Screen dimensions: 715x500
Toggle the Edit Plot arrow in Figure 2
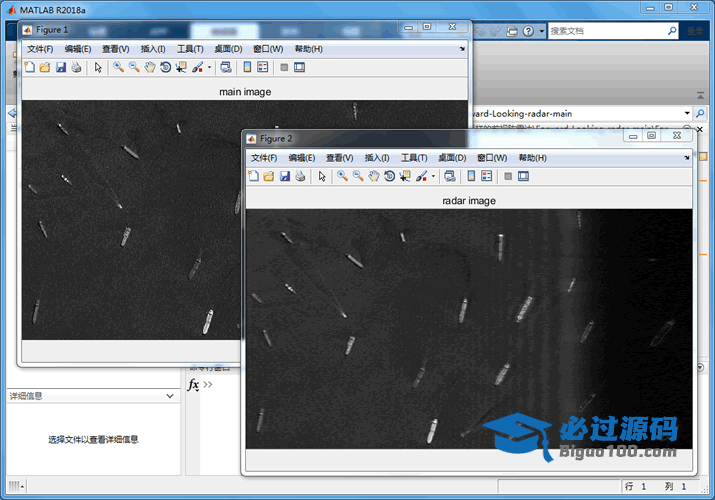coord(322,176)
